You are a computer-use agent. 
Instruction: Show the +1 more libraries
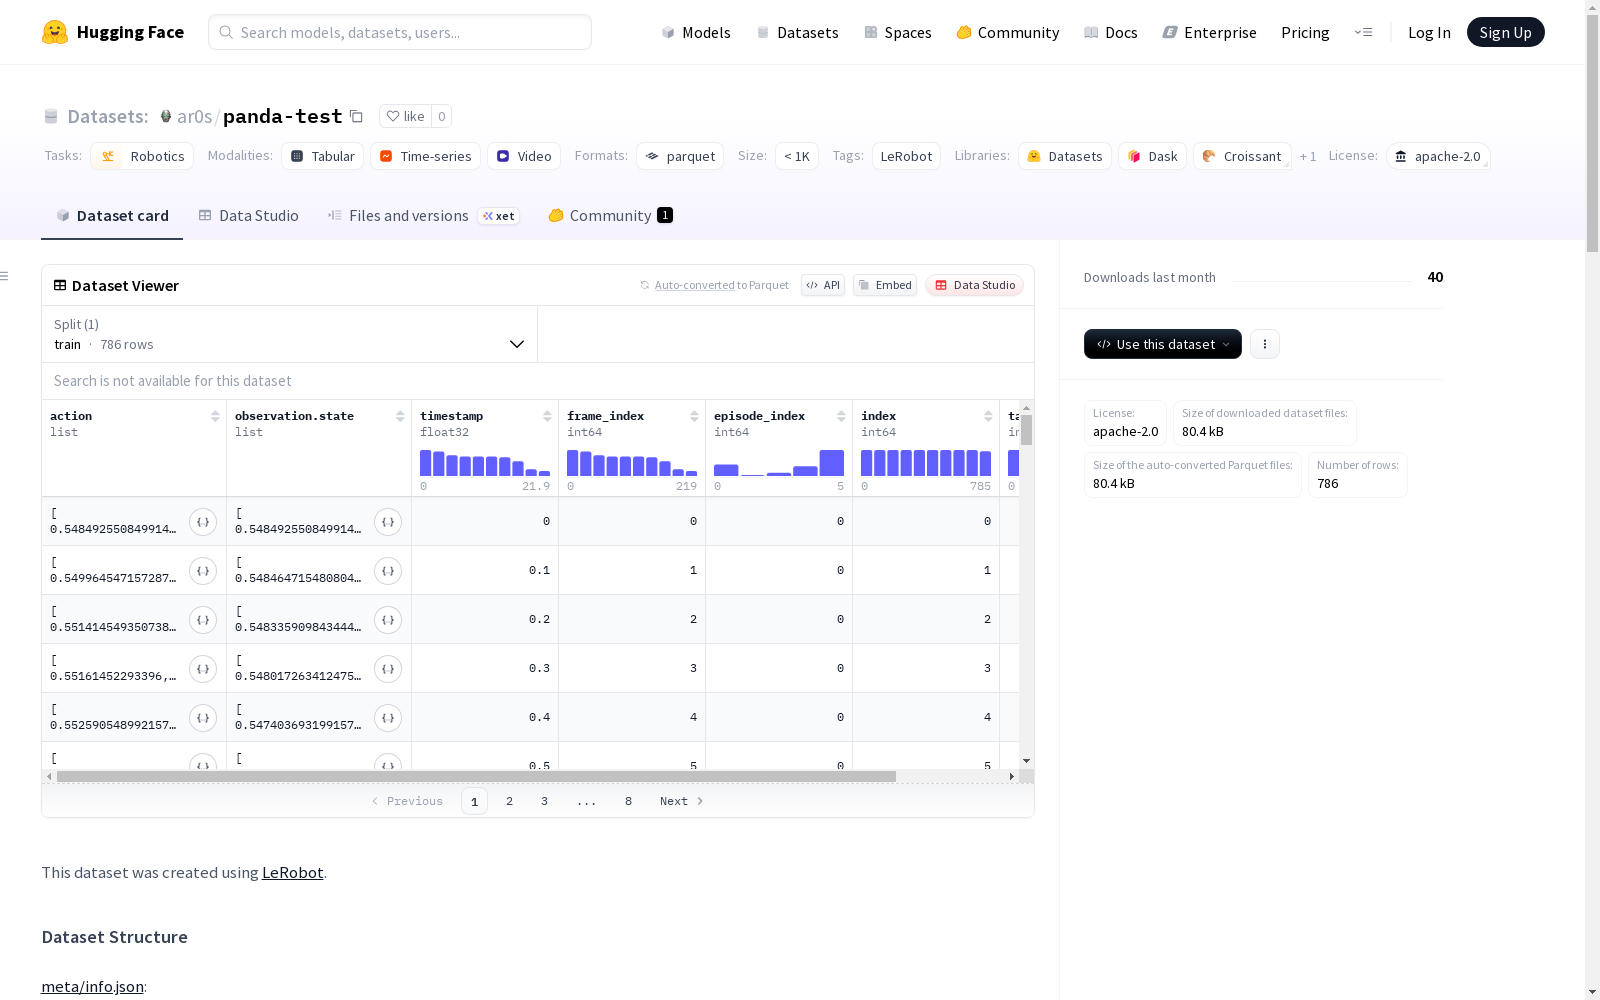click(1308, 156)
